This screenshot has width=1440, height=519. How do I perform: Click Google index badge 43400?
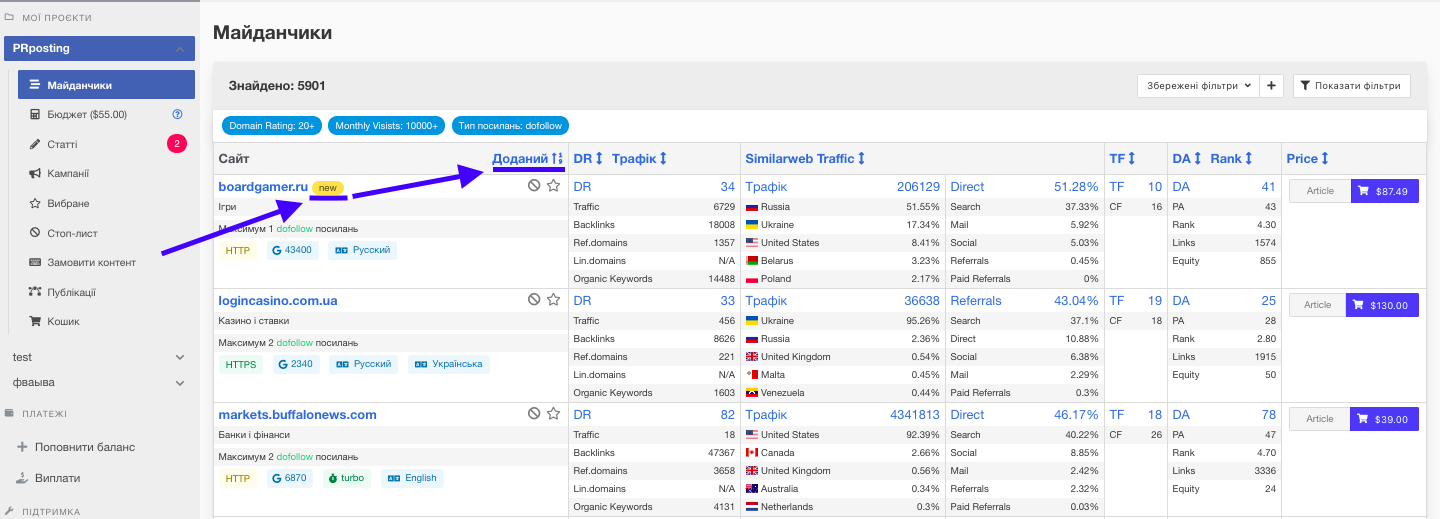293,250
